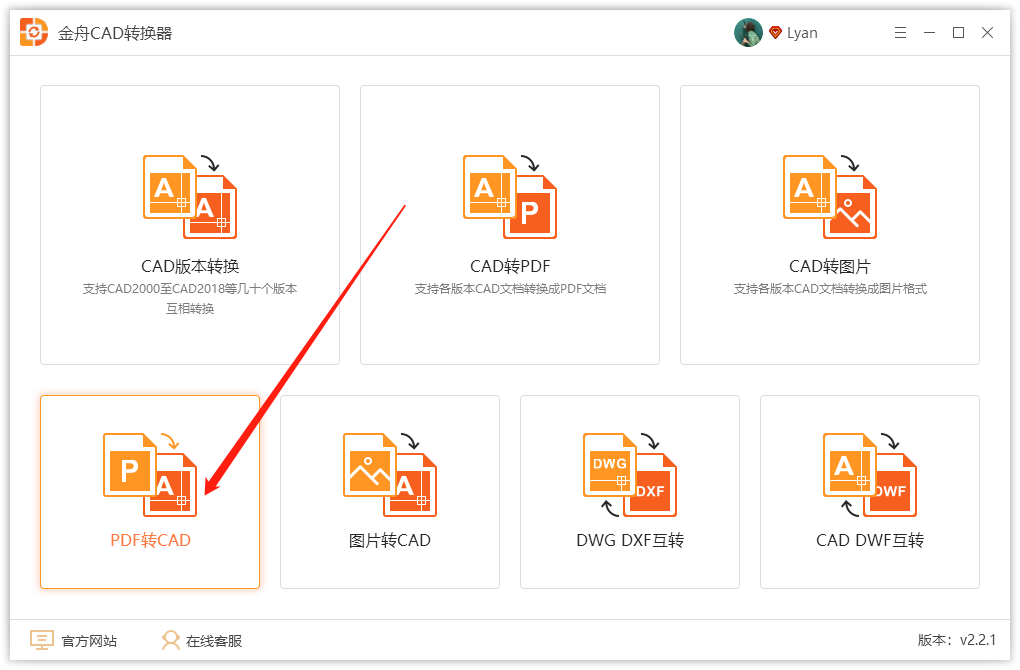The width and height of the screenshot is (1020, 670).
Task: Click the VIP diamond badge icon
Action: click(x=775, y=33)
